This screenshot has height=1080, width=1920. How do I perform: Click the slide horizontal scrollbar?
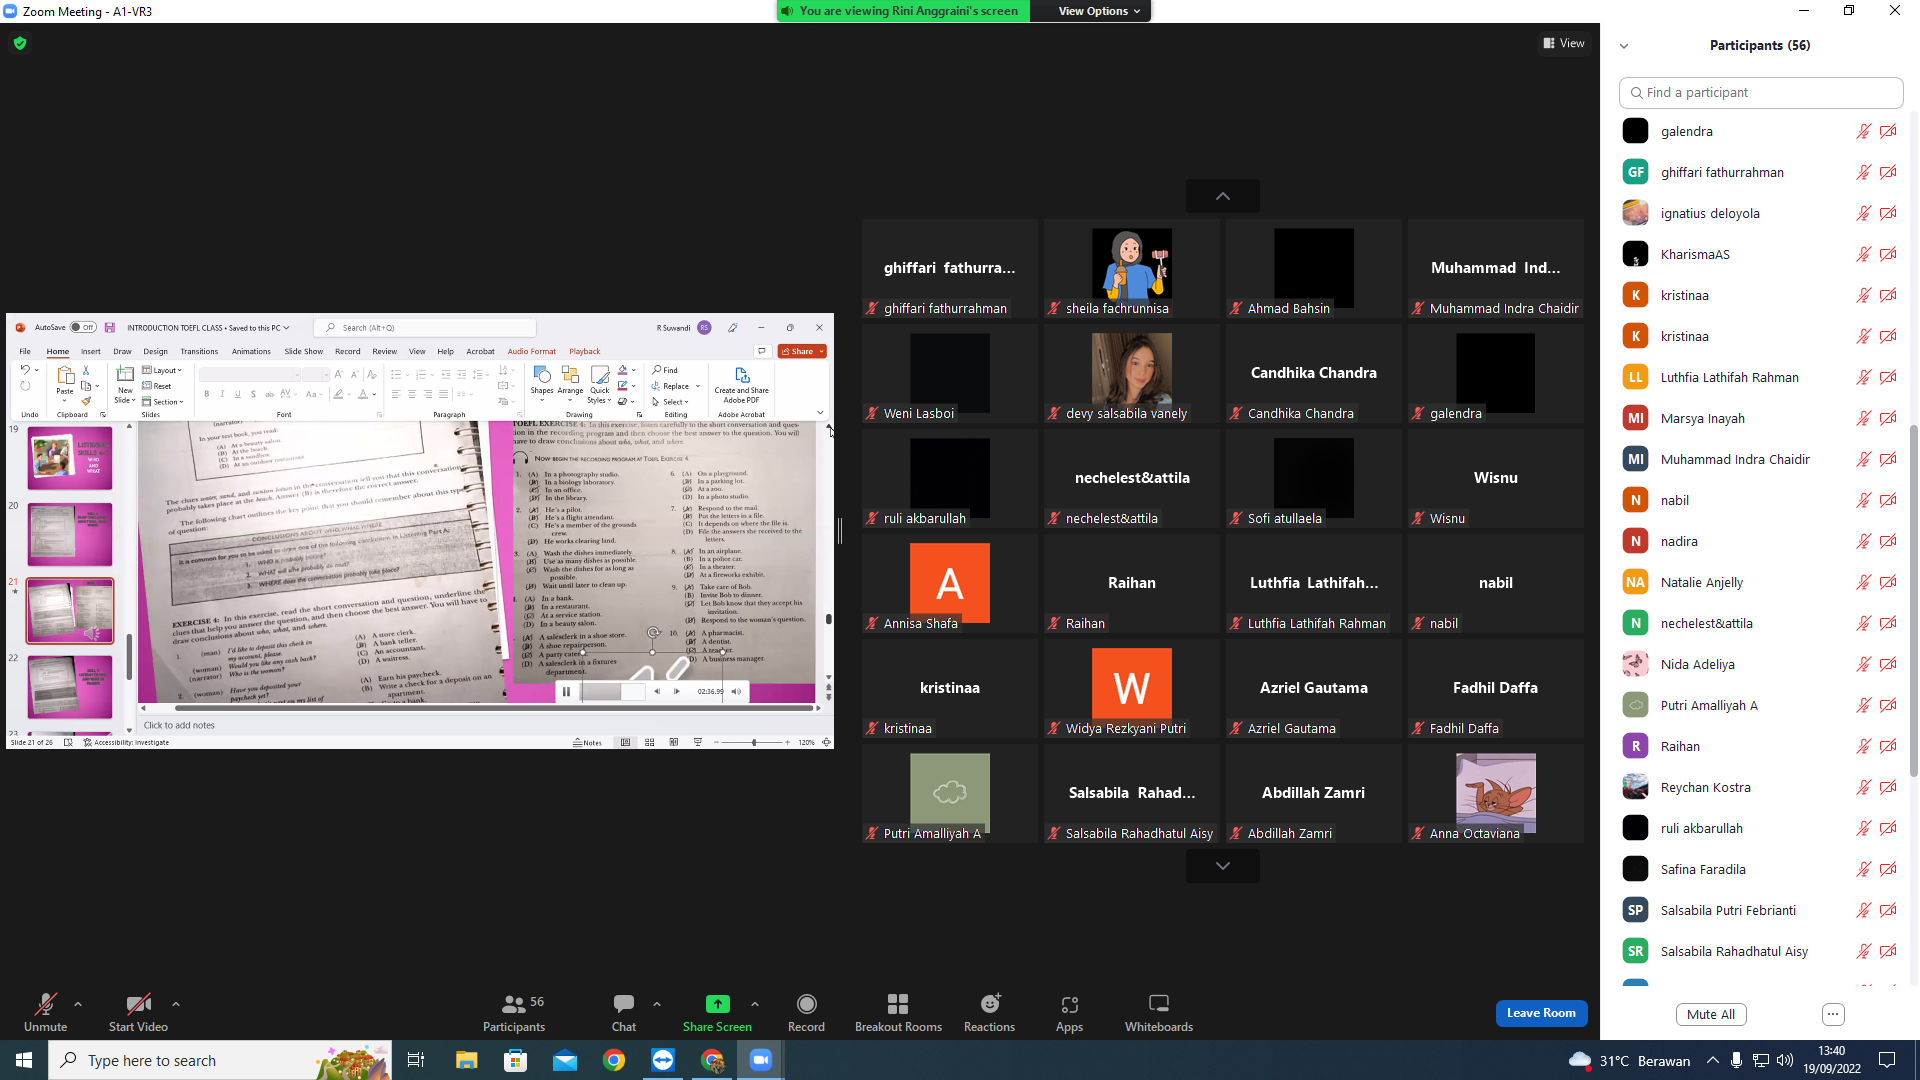pos(494,708)
